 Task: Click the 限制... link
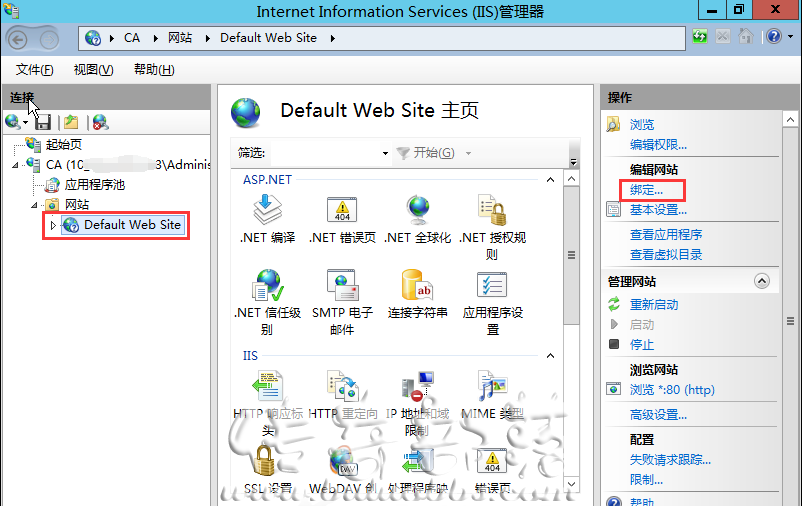[x=647, y=480]
